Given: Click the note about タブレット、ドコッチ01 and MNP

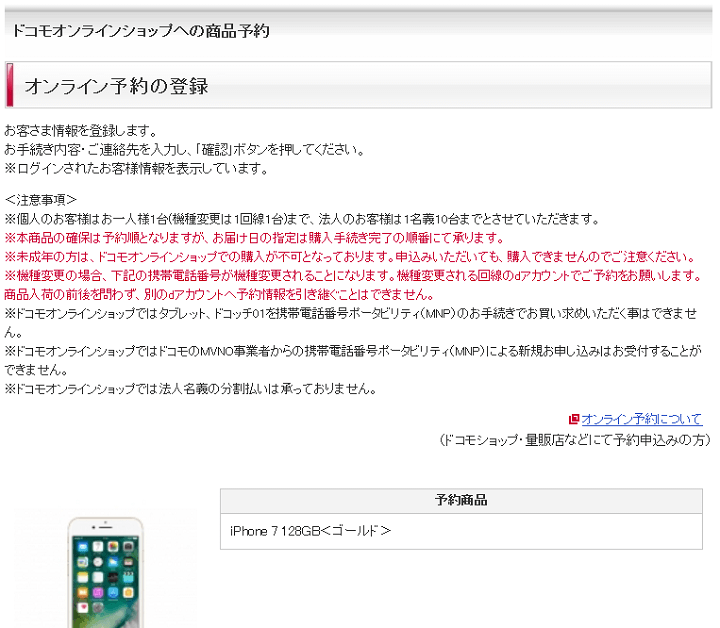Looking at the screenshot, I should click(x=351, y=322).
